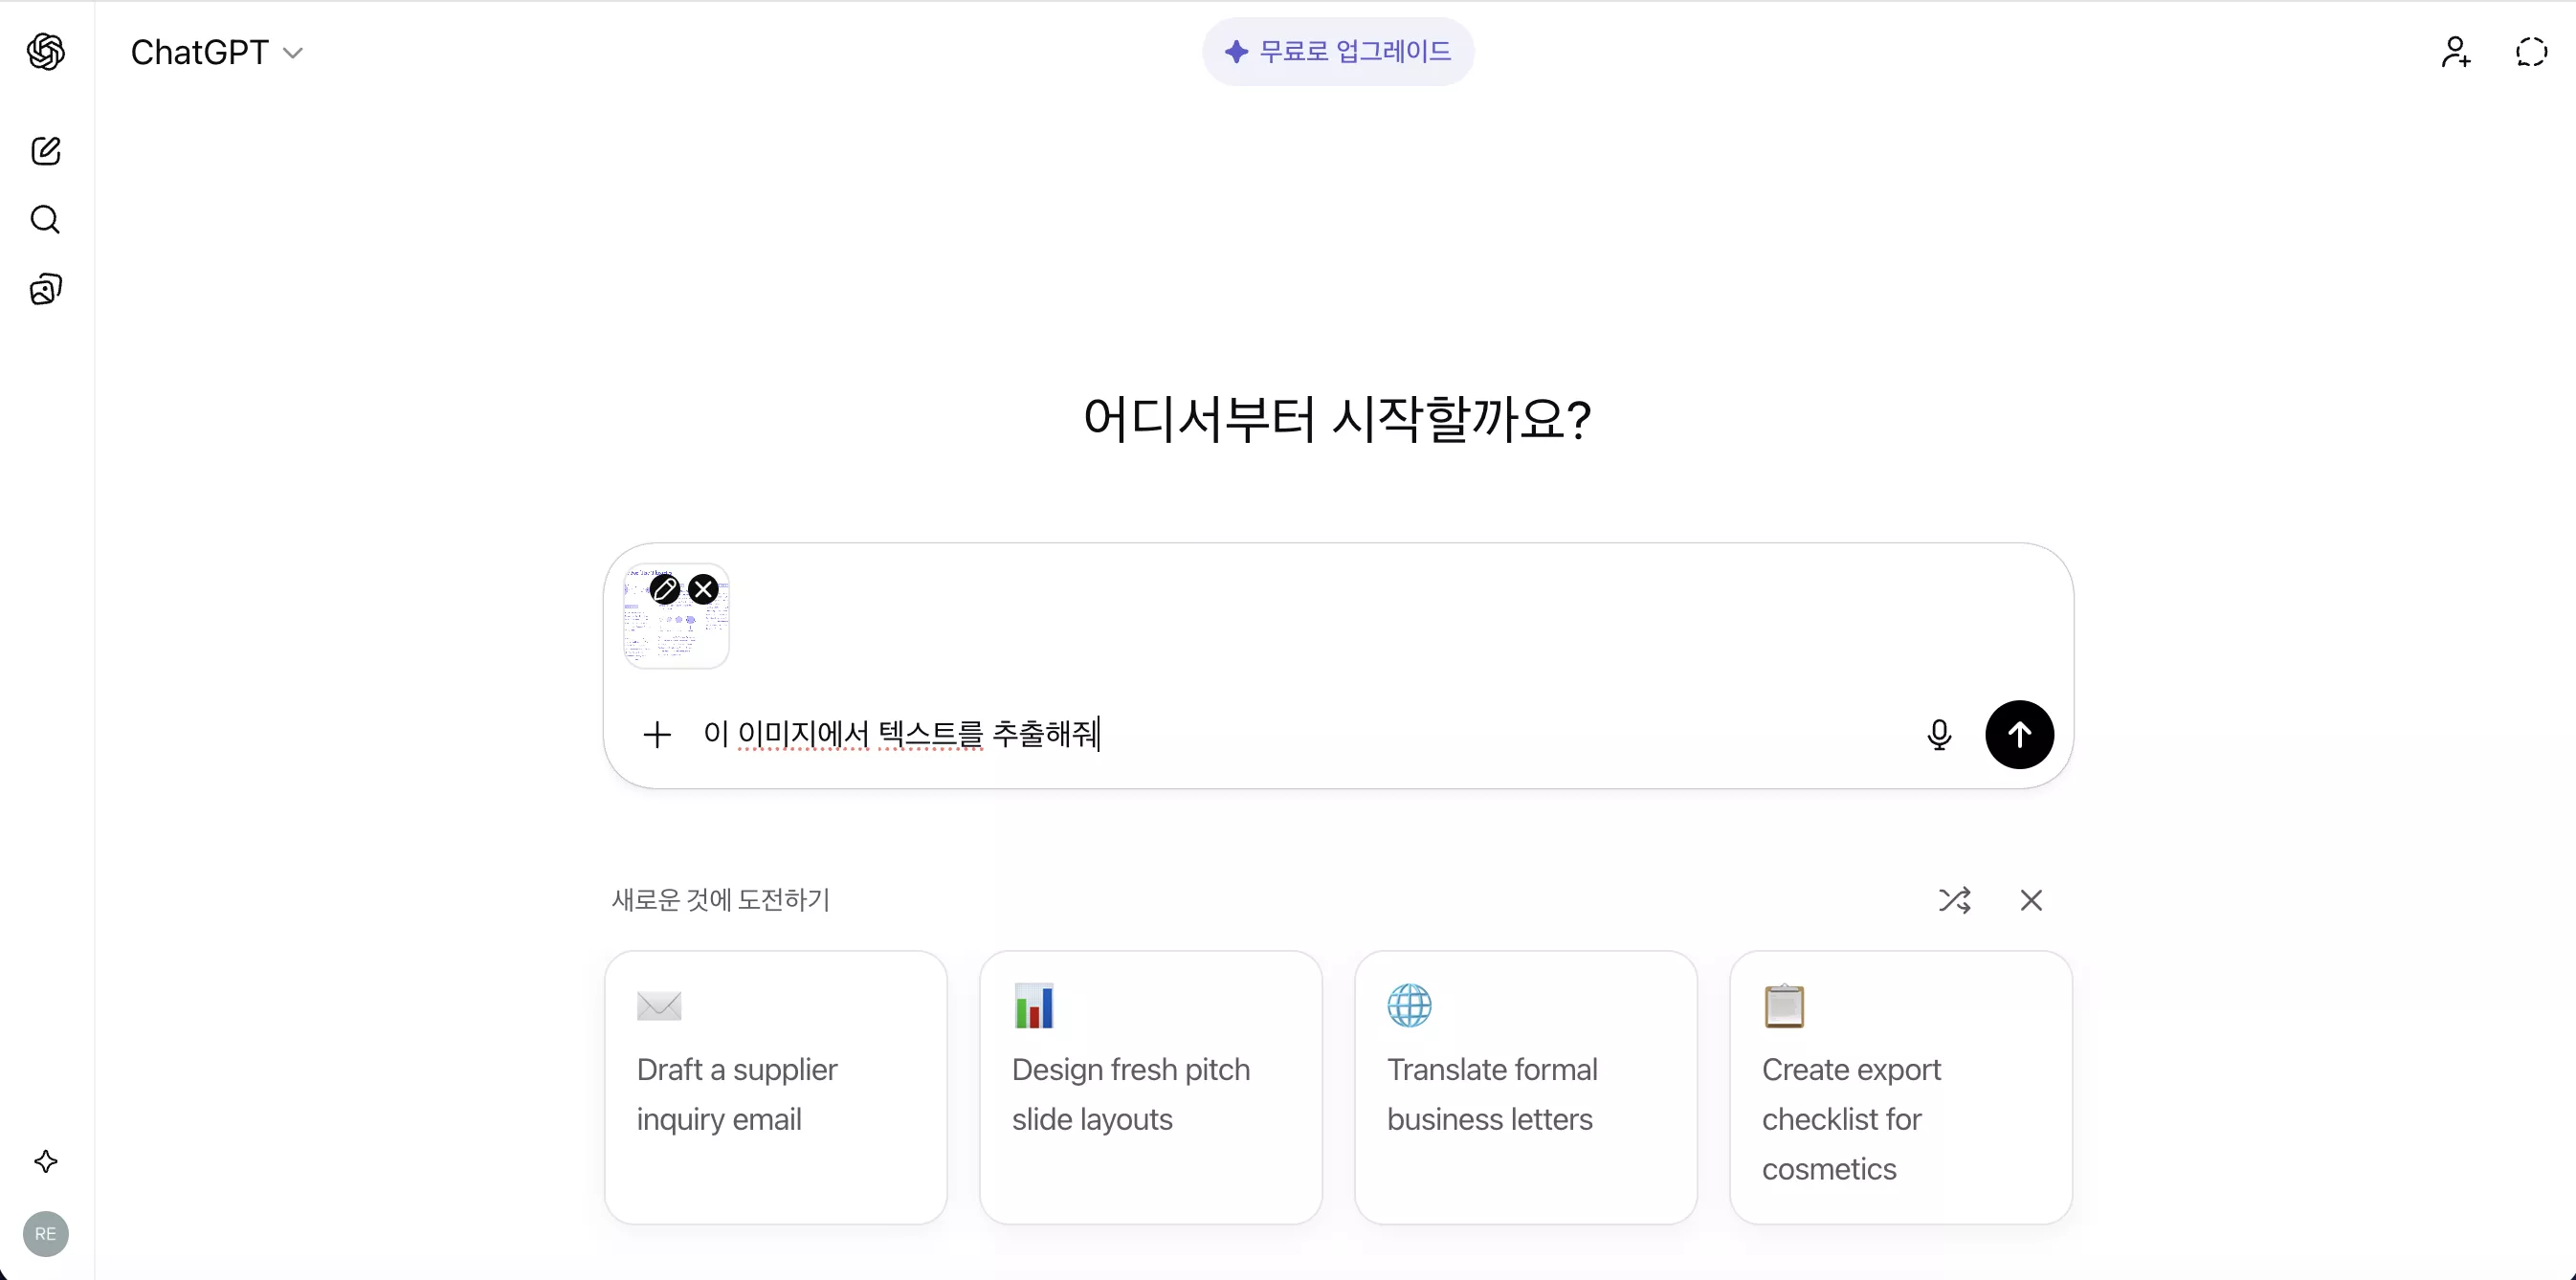Edit the attached image with the pencil icon
Screen dimensions: 2576x1280
(x=663, y=589)
